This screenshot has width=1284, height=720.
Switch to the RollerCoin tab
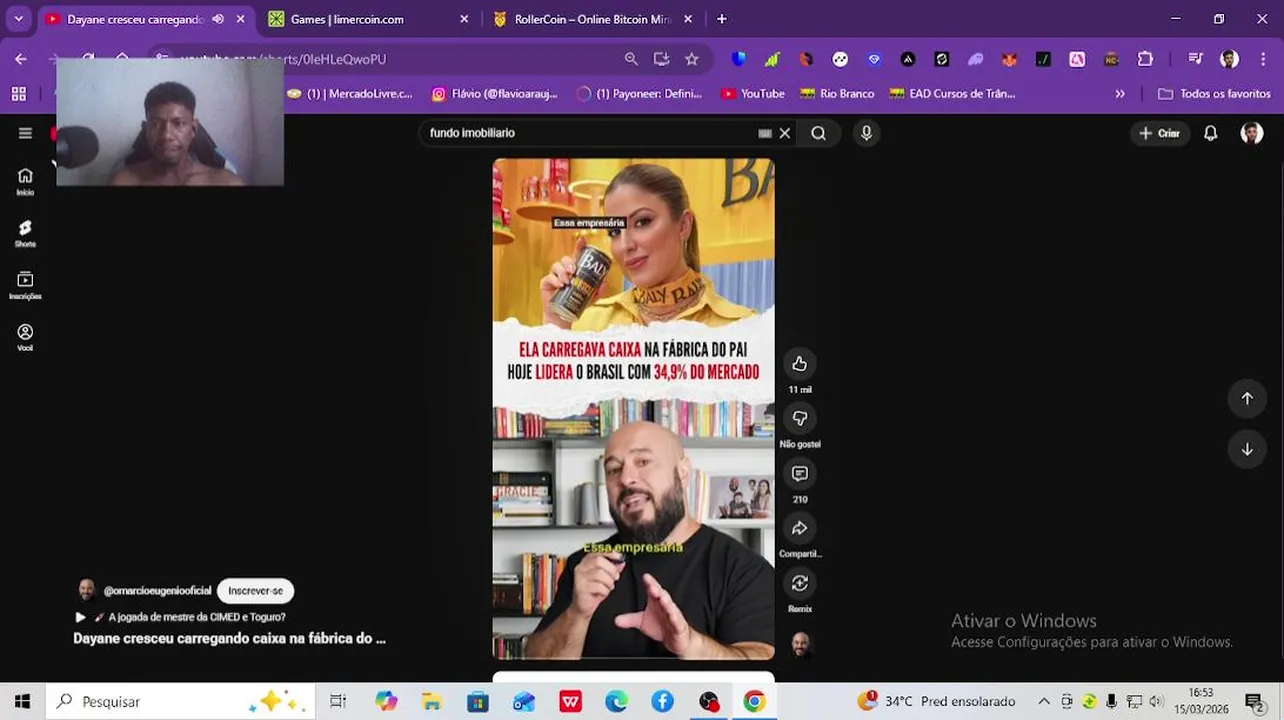[592, 19]
